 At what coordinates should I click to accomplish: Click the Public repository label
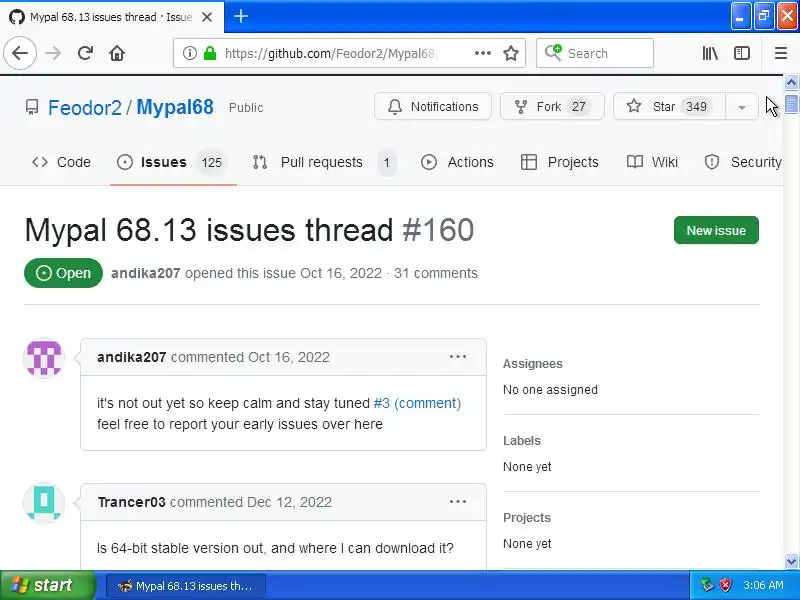(246, 108)
